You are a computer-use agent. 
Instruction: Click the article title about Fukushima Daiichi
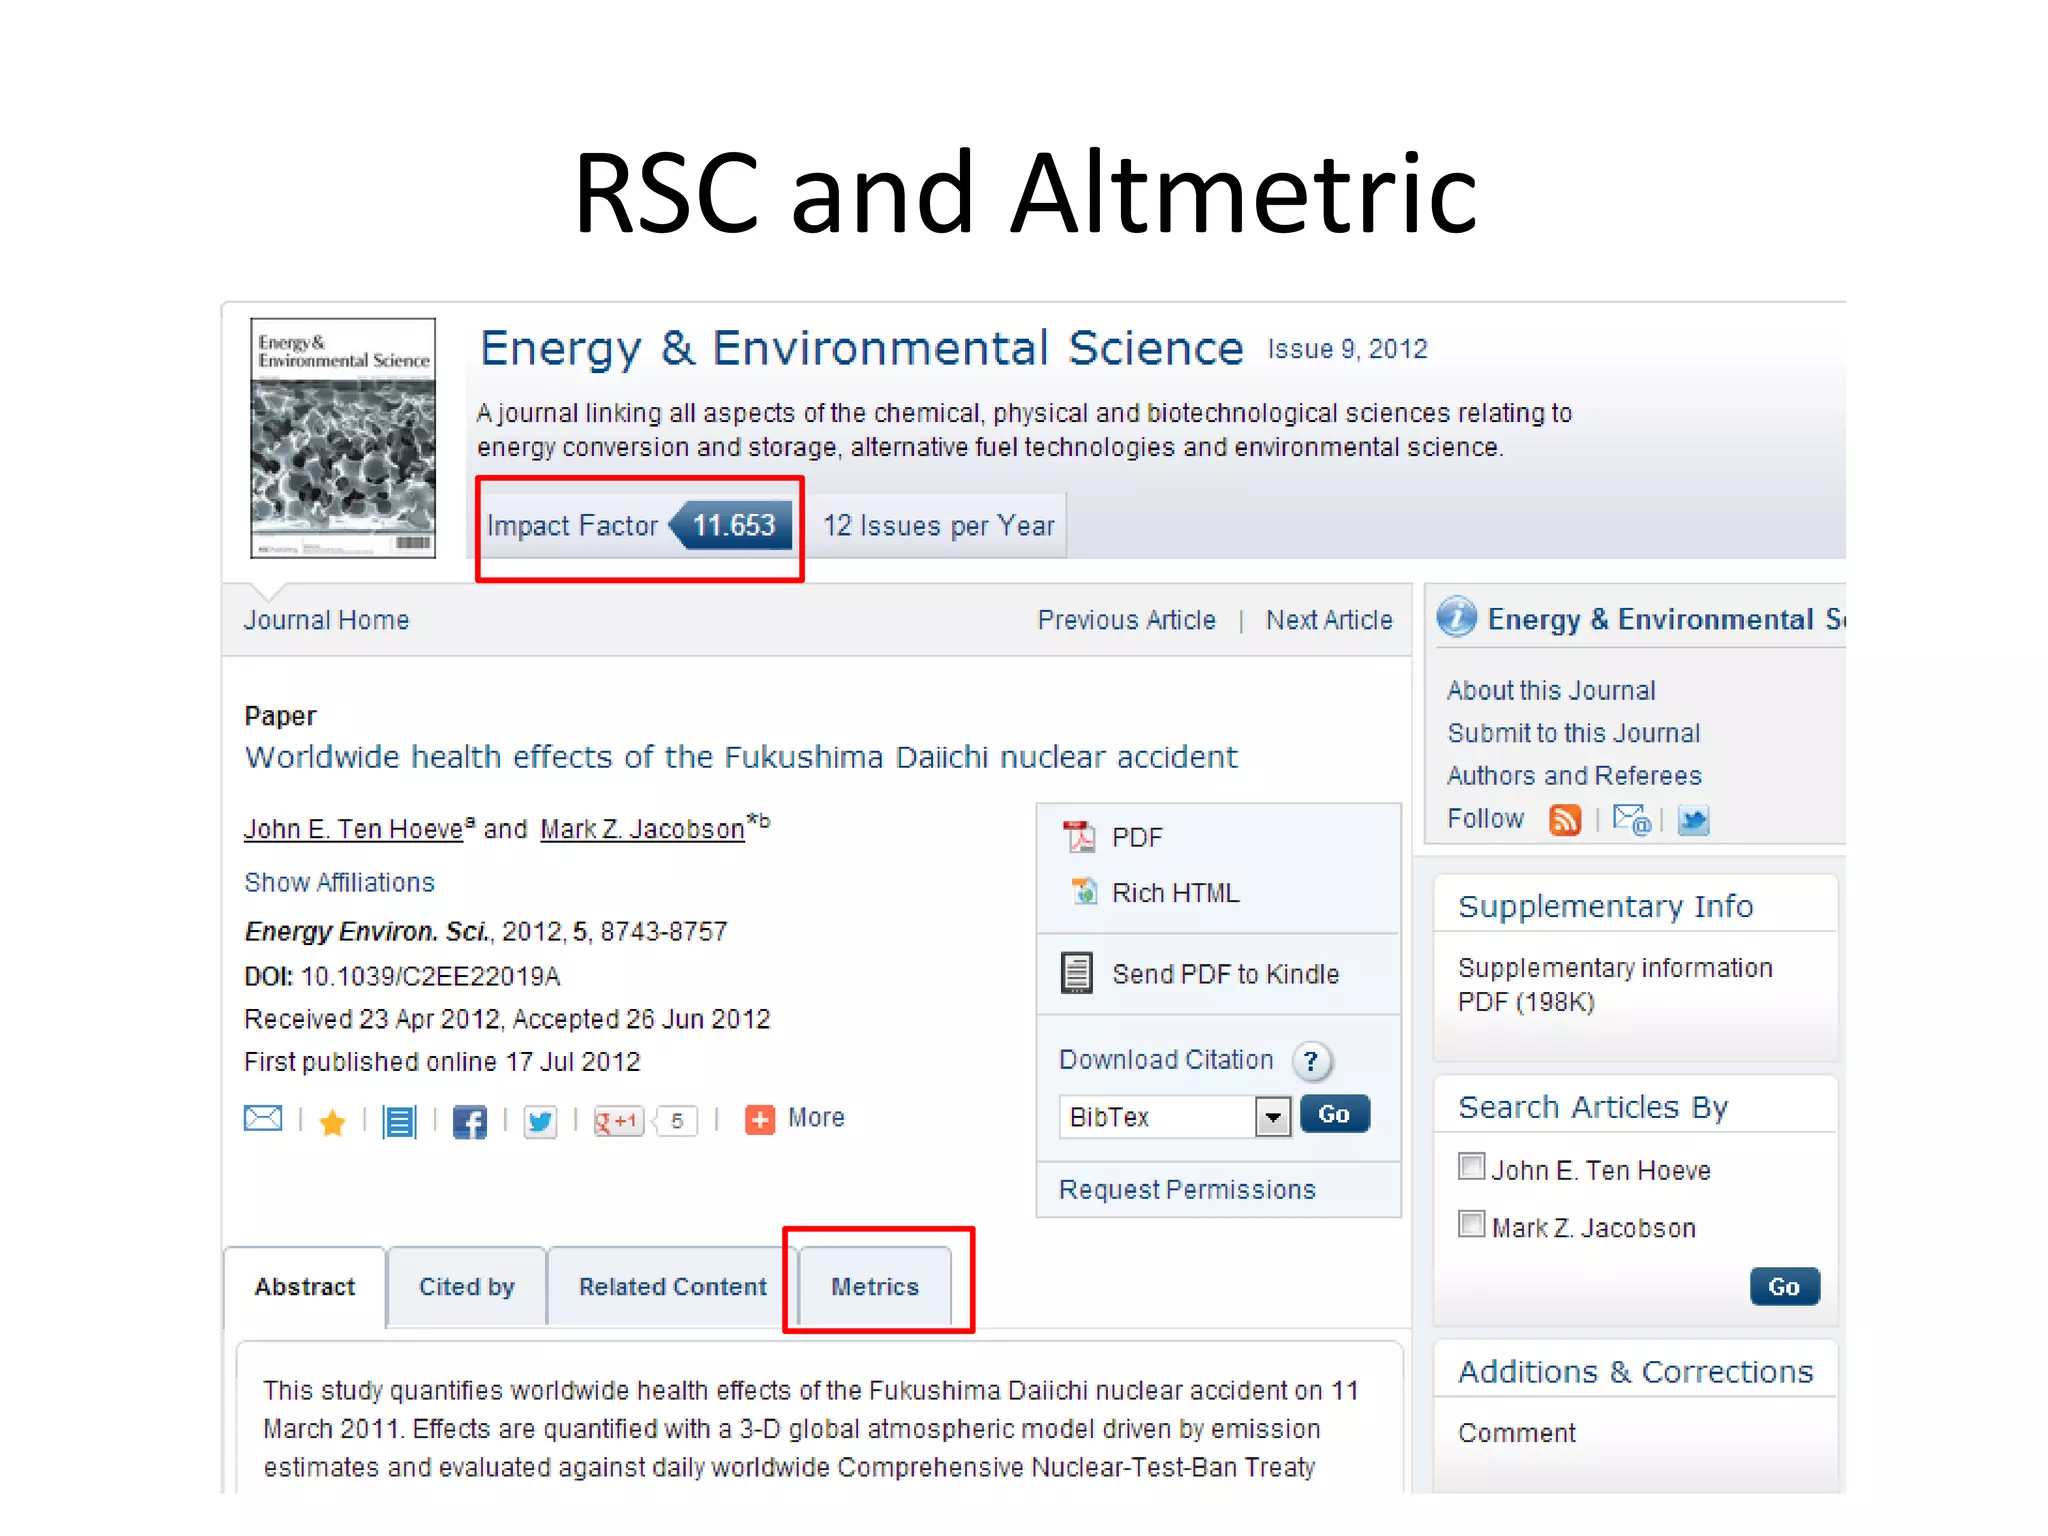[741, 757]
